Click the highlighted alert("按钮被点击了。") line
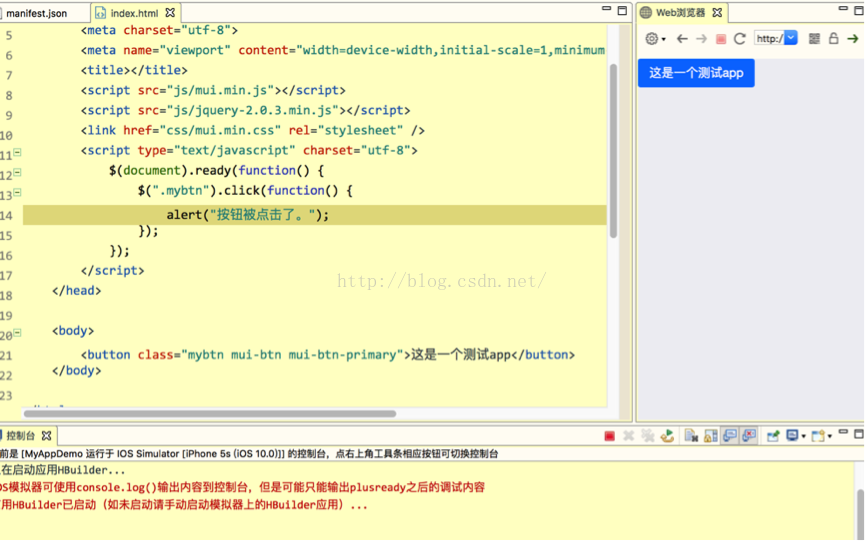Image resolution: width=865 pixels, height=541 pixels. click(x=314, y=215)
